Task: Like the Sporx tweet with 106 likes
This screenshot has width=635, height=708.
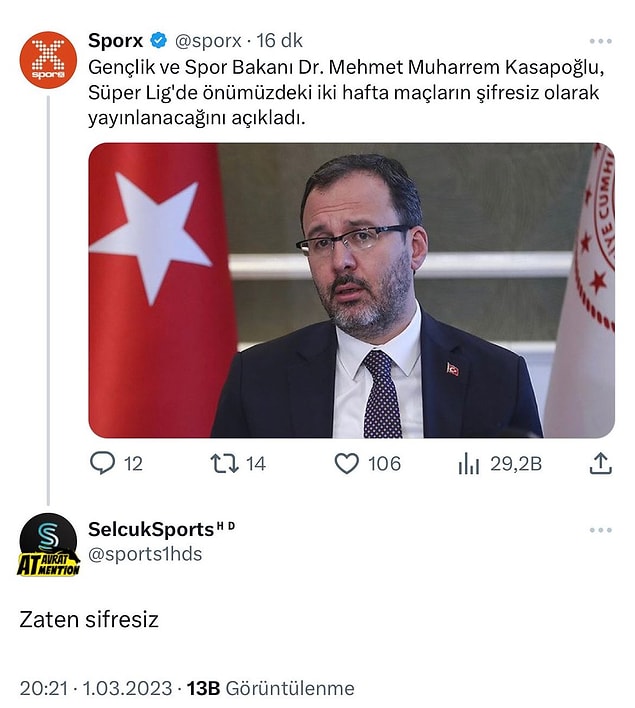Action: coord(346,464)
